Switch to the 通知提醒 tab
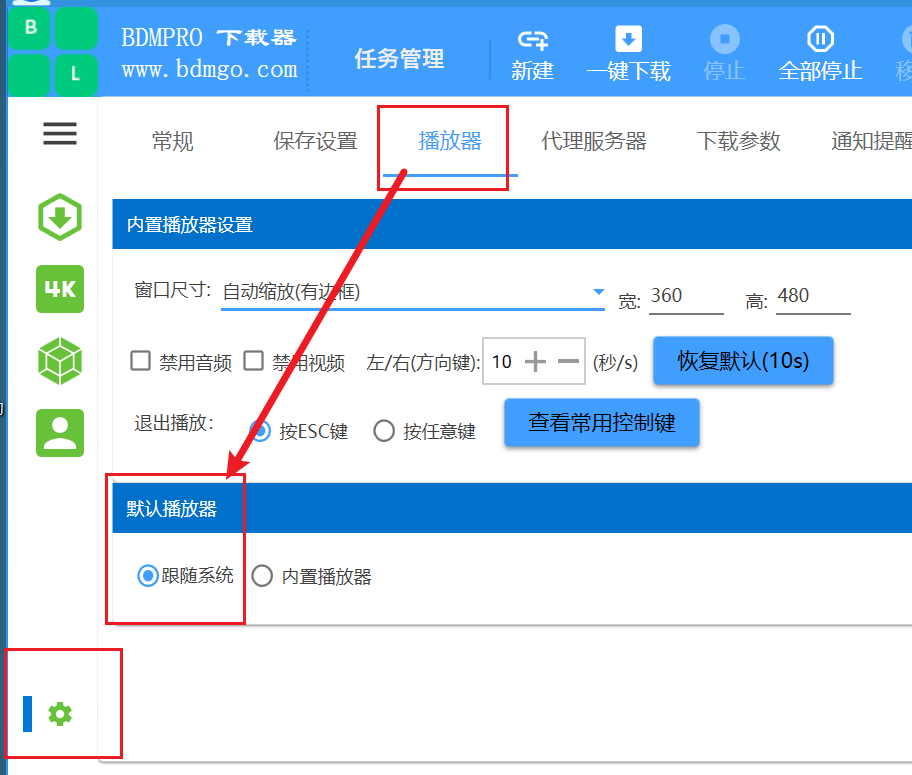This screenshot has height=775, width=912. pos(871,141)
